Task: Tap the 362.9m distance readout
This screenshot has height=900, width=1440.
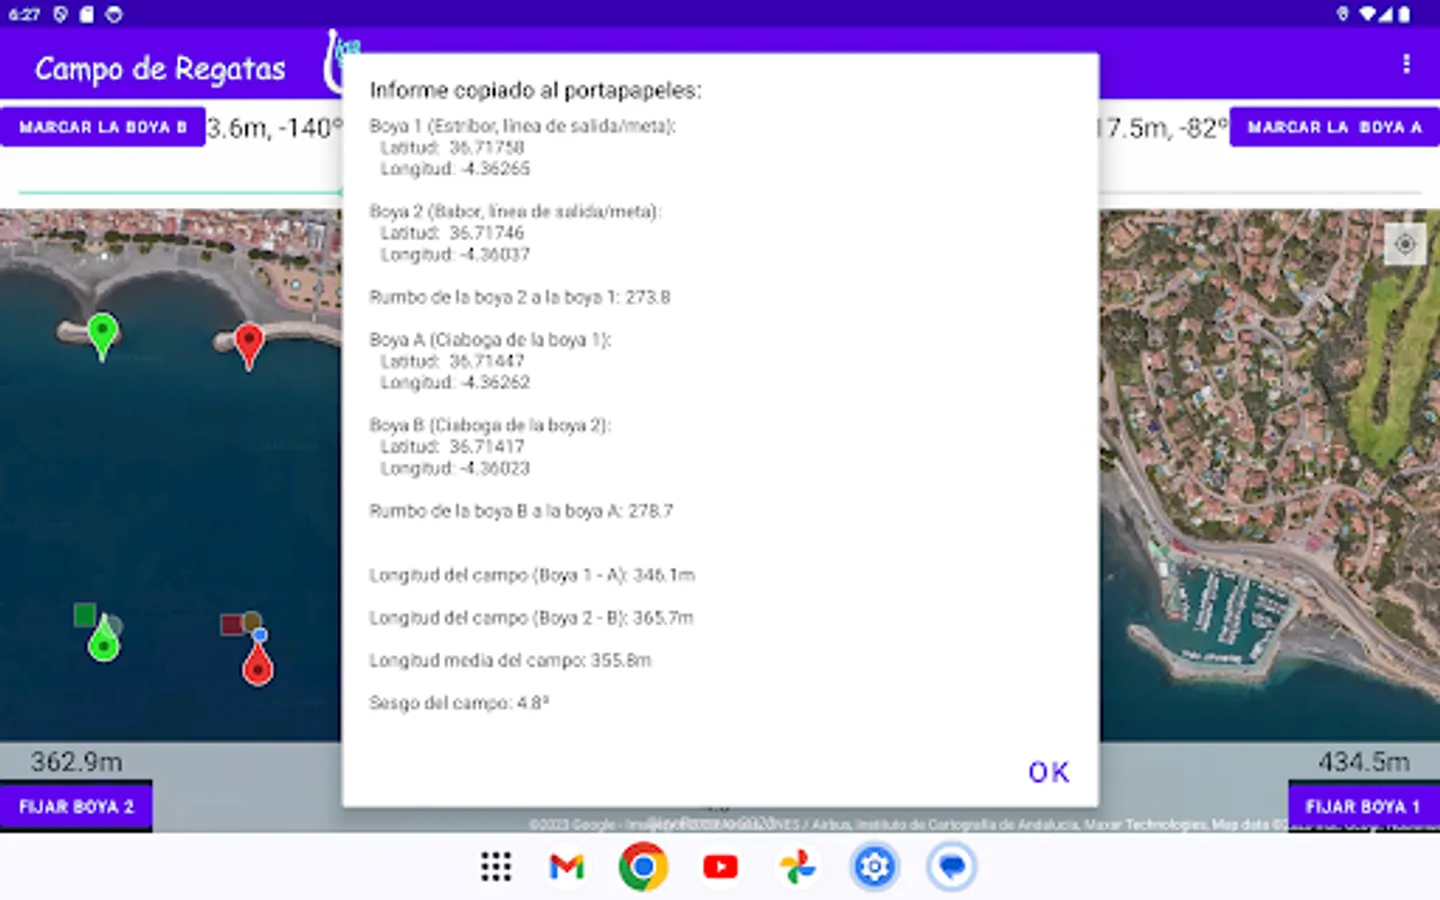Action: pos(76,762)
